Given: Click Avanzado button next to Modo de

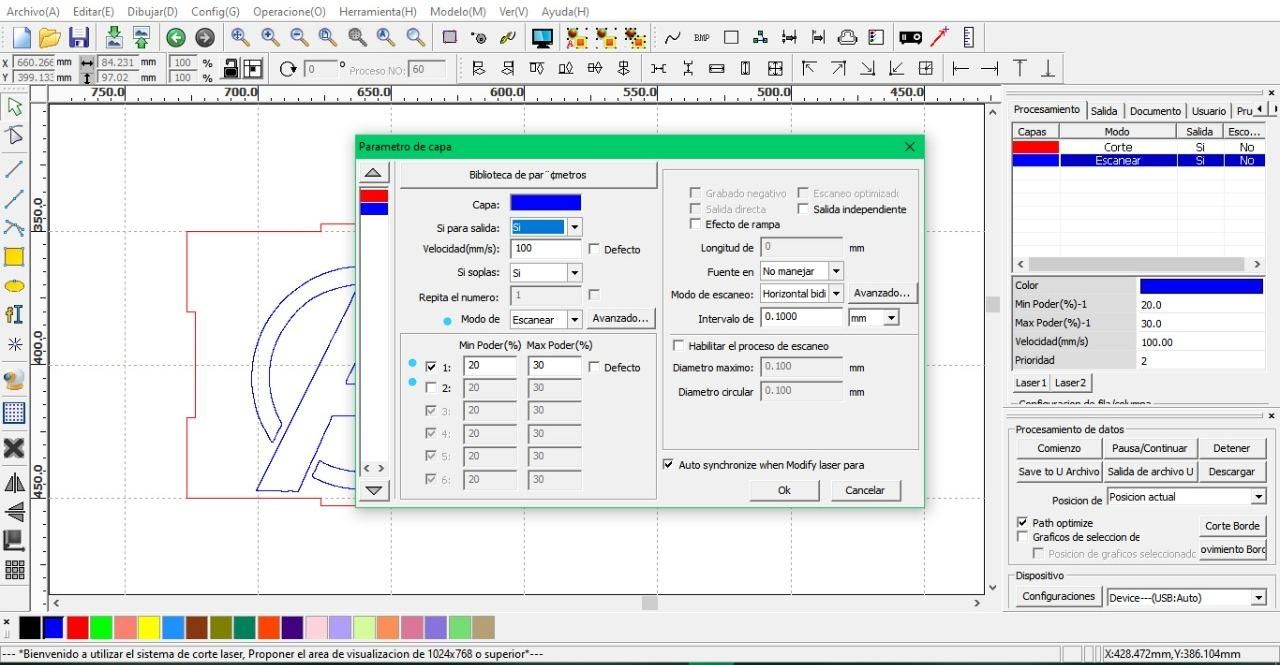Looking at the screenshot, I should [x=620, y=319].
